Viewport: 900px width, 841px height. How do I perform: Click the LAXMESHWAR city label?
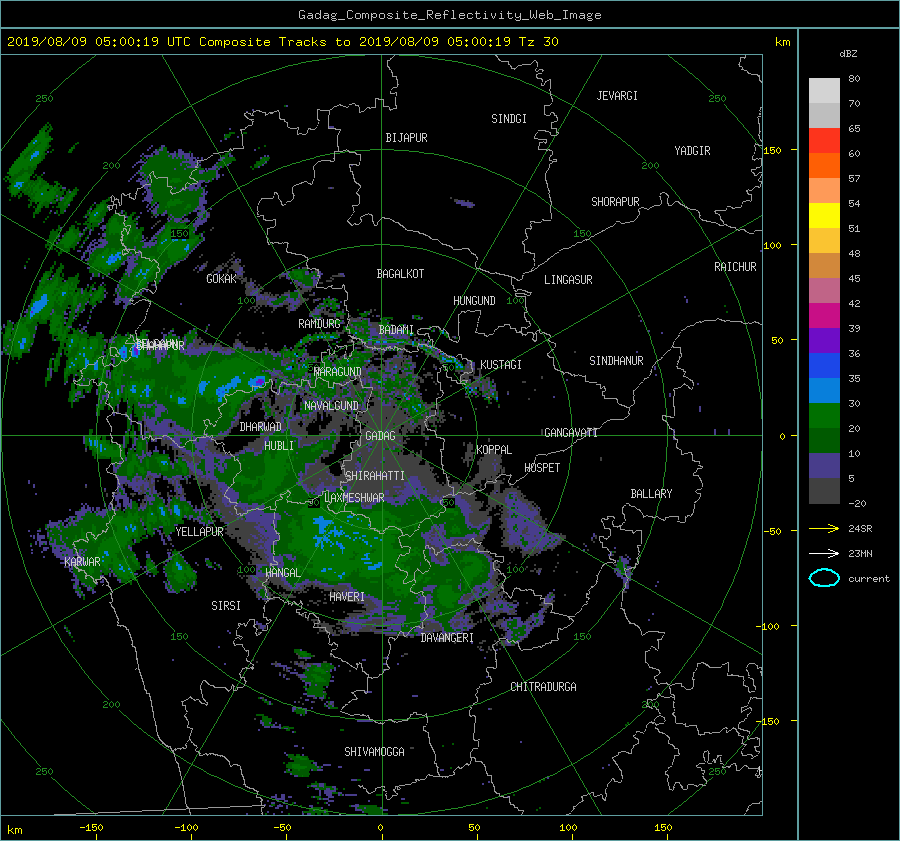click(354, 498)
